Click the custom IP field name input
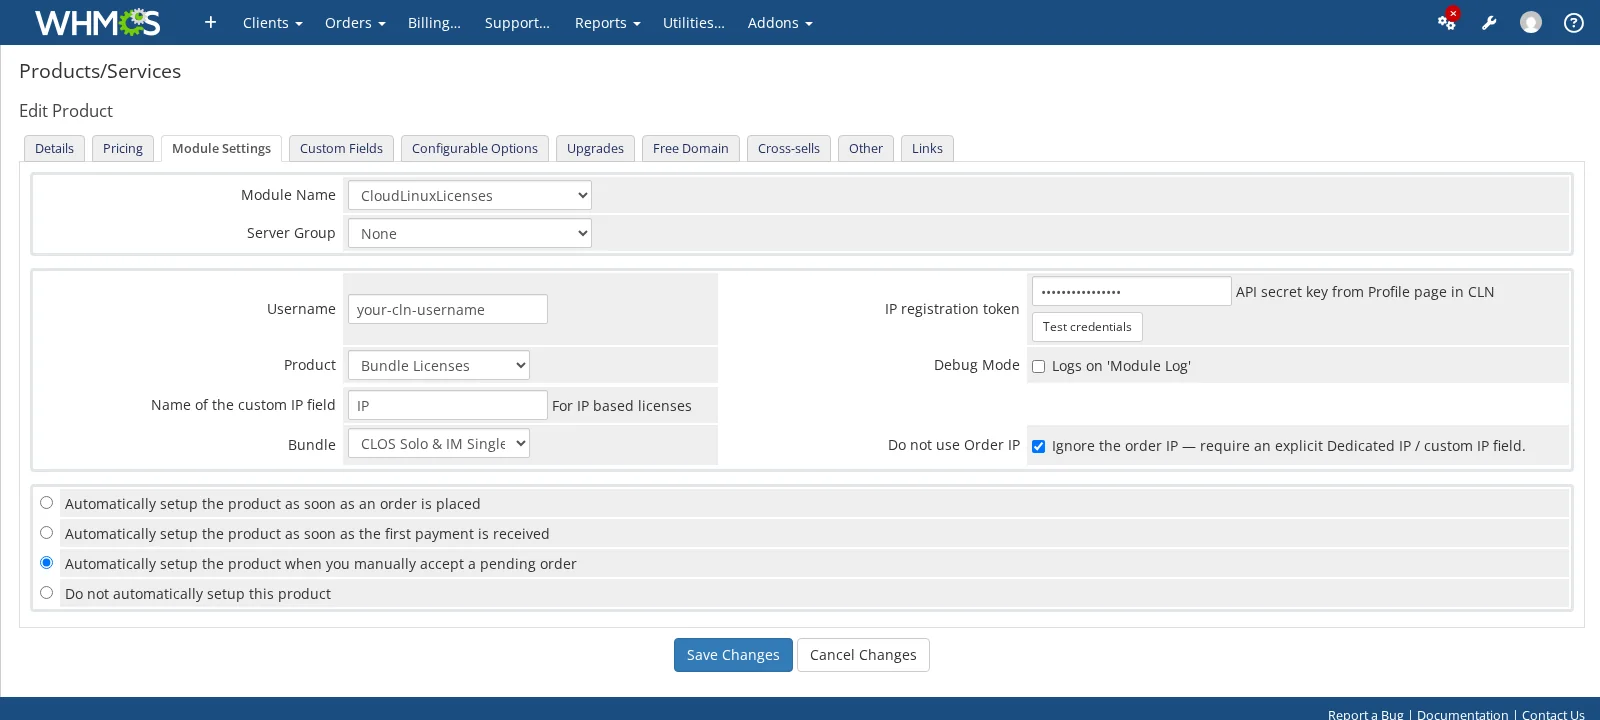This screenshot has height=720, width=1600. pos(448,405)
